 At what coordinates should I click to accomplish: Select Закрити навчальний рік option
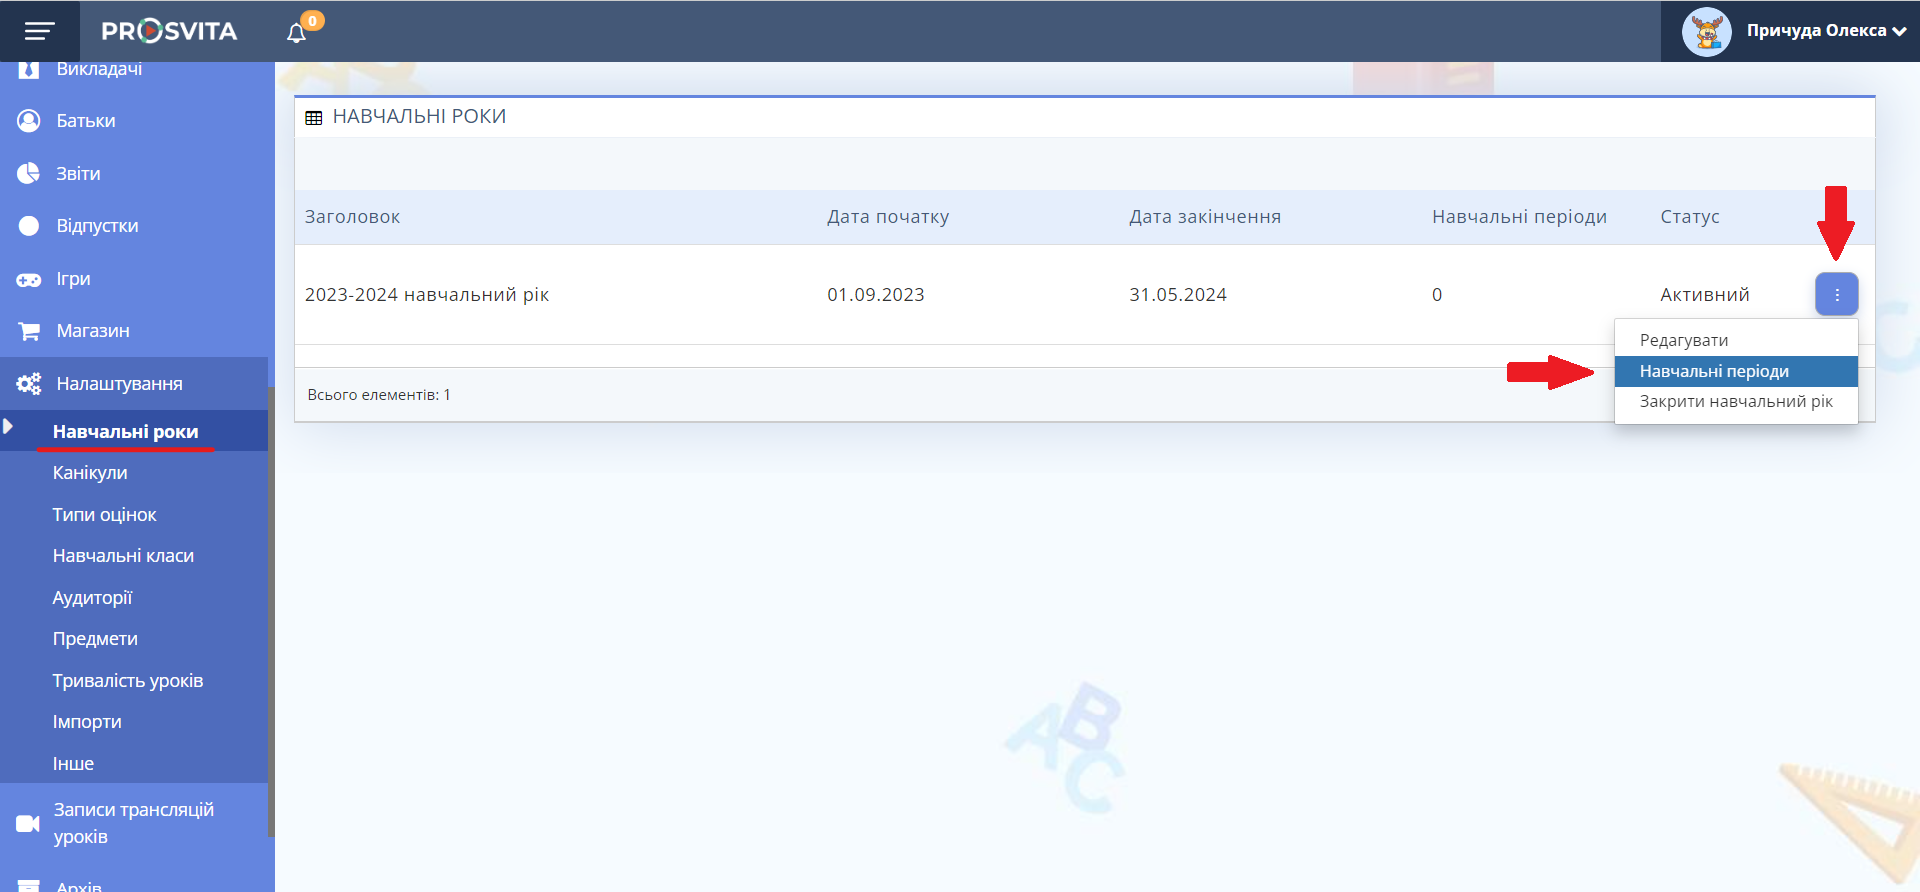tap(1735, 401)
